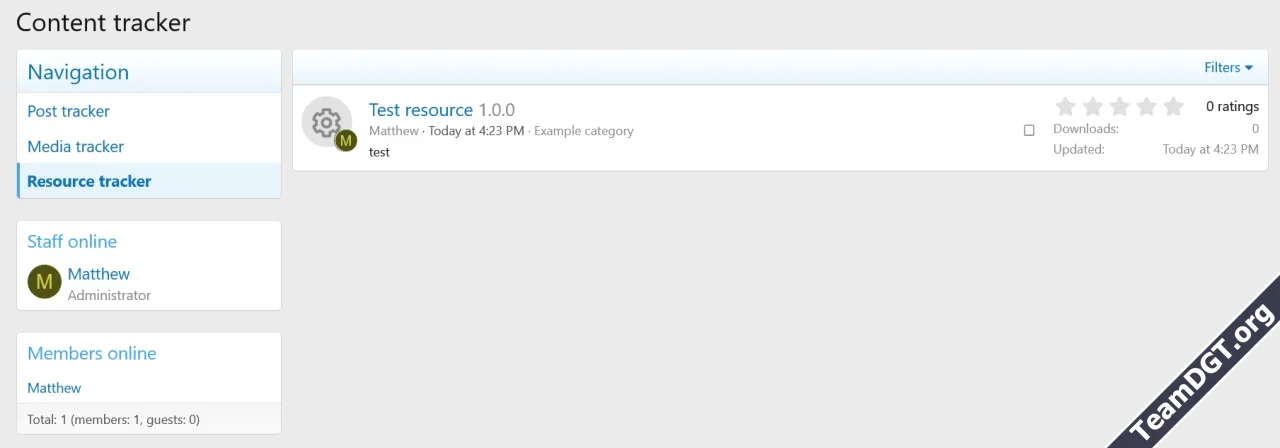1280x448 pixels.
Task: Select Resource tracker in Navigation
Action: (x=89, y=181)
